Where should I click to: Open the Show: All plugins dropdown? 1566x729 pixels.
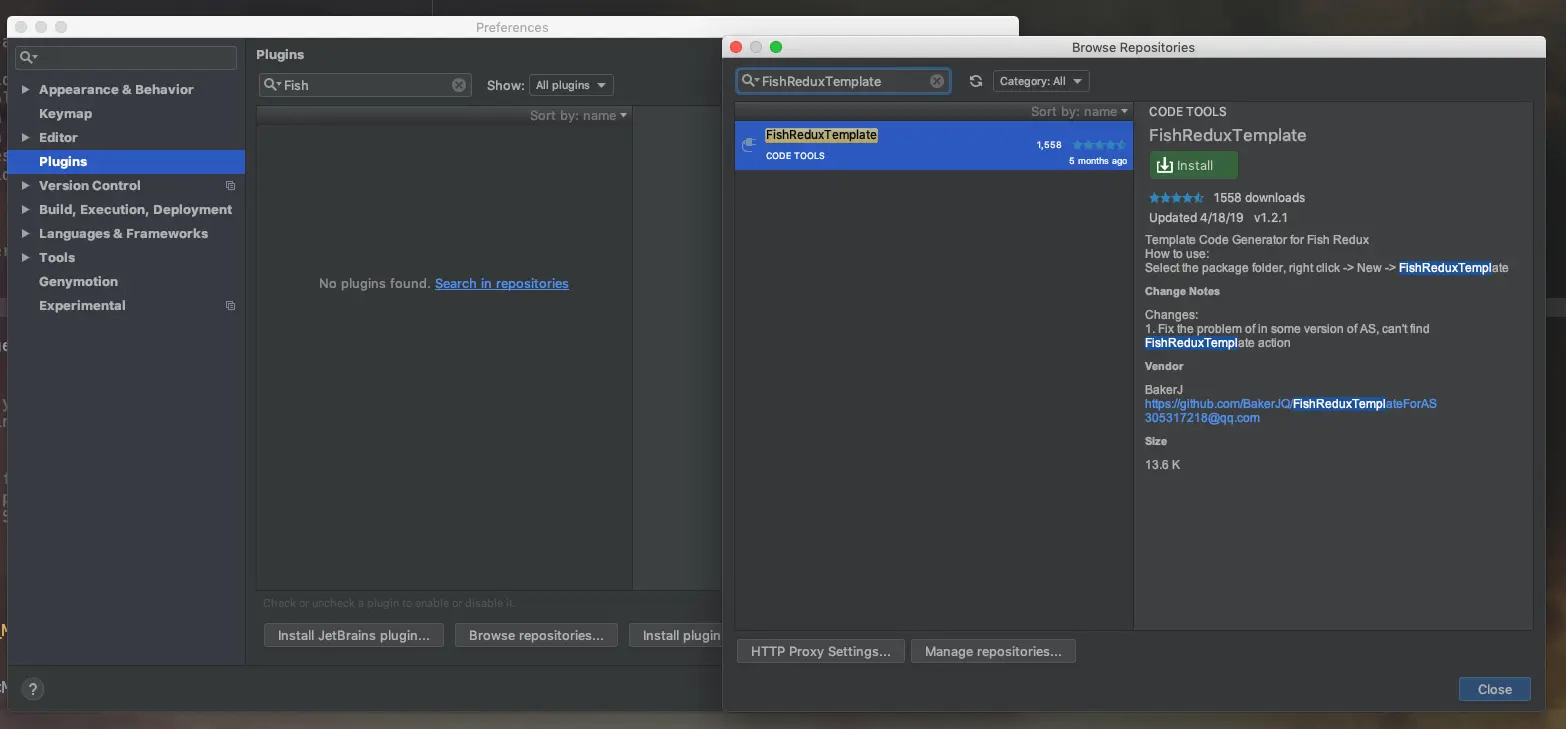(571, 85)
